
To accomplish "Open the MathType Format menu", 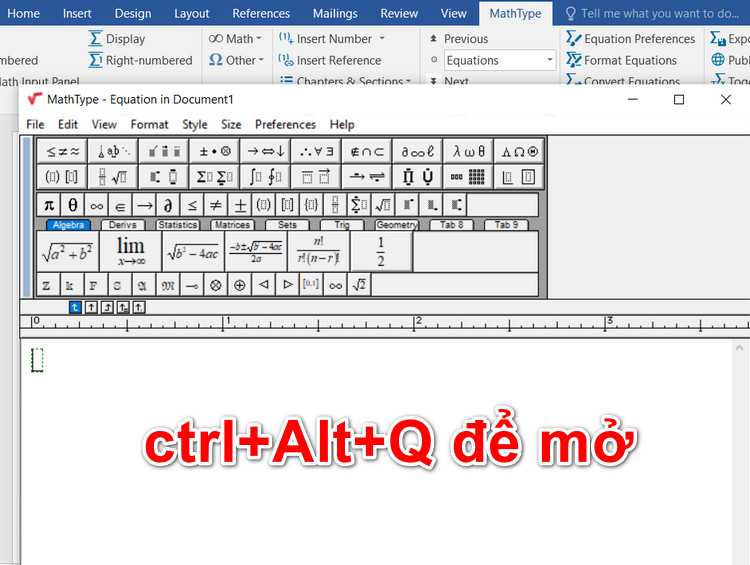I will (149, 125).
